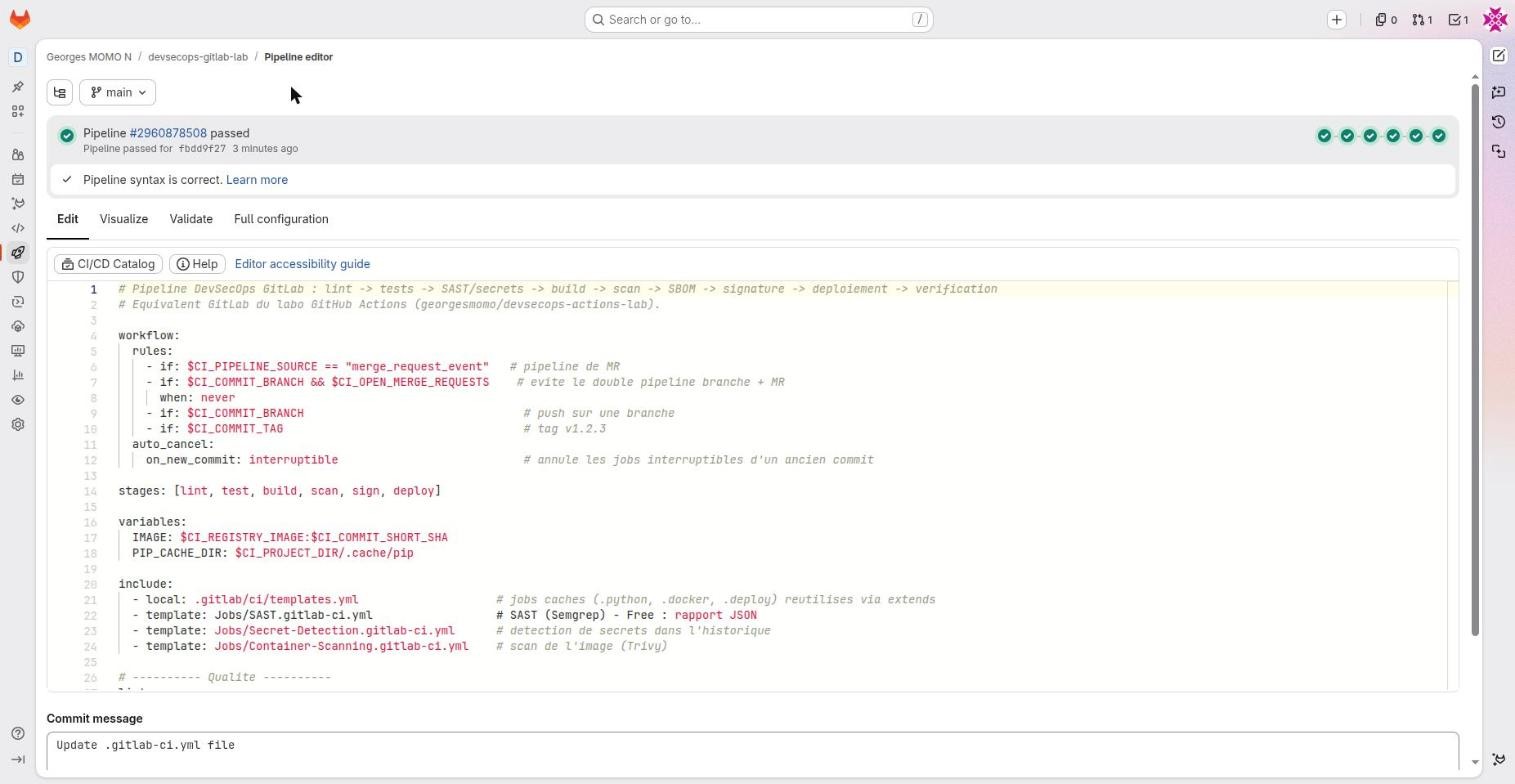Open the pinned items pin icon in sidebar
Image resolution: width=1515 pixels, height=784 pixels.
pos(17,87)
